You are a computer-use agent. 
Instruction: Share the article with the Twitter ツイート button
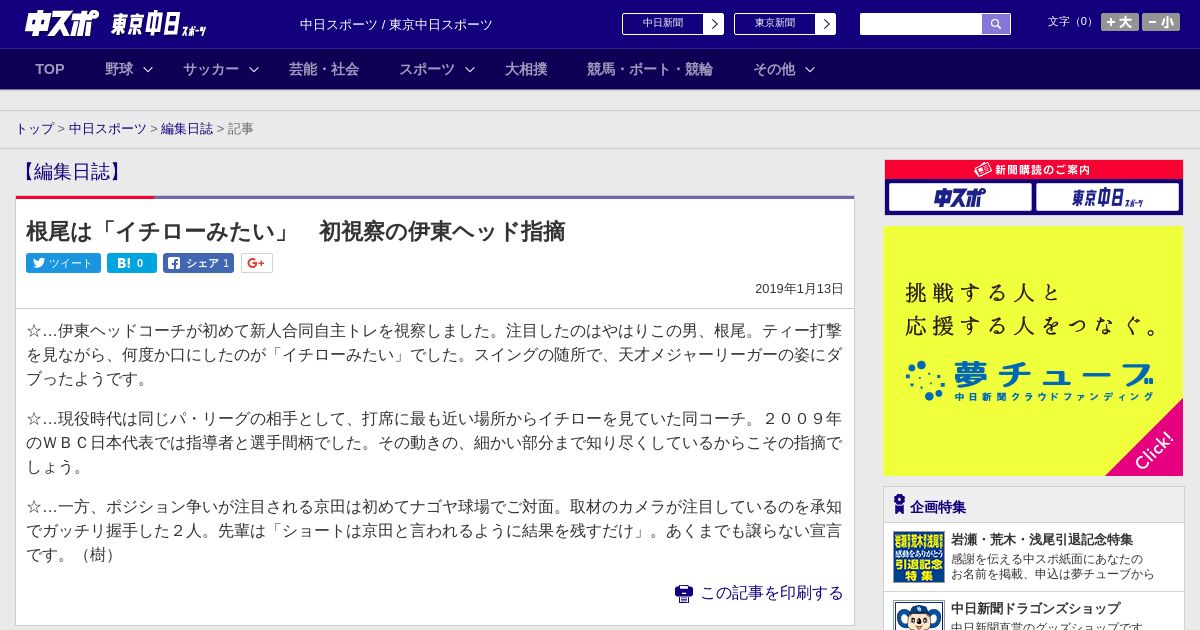pyautogui.click(x=63, y=263)
